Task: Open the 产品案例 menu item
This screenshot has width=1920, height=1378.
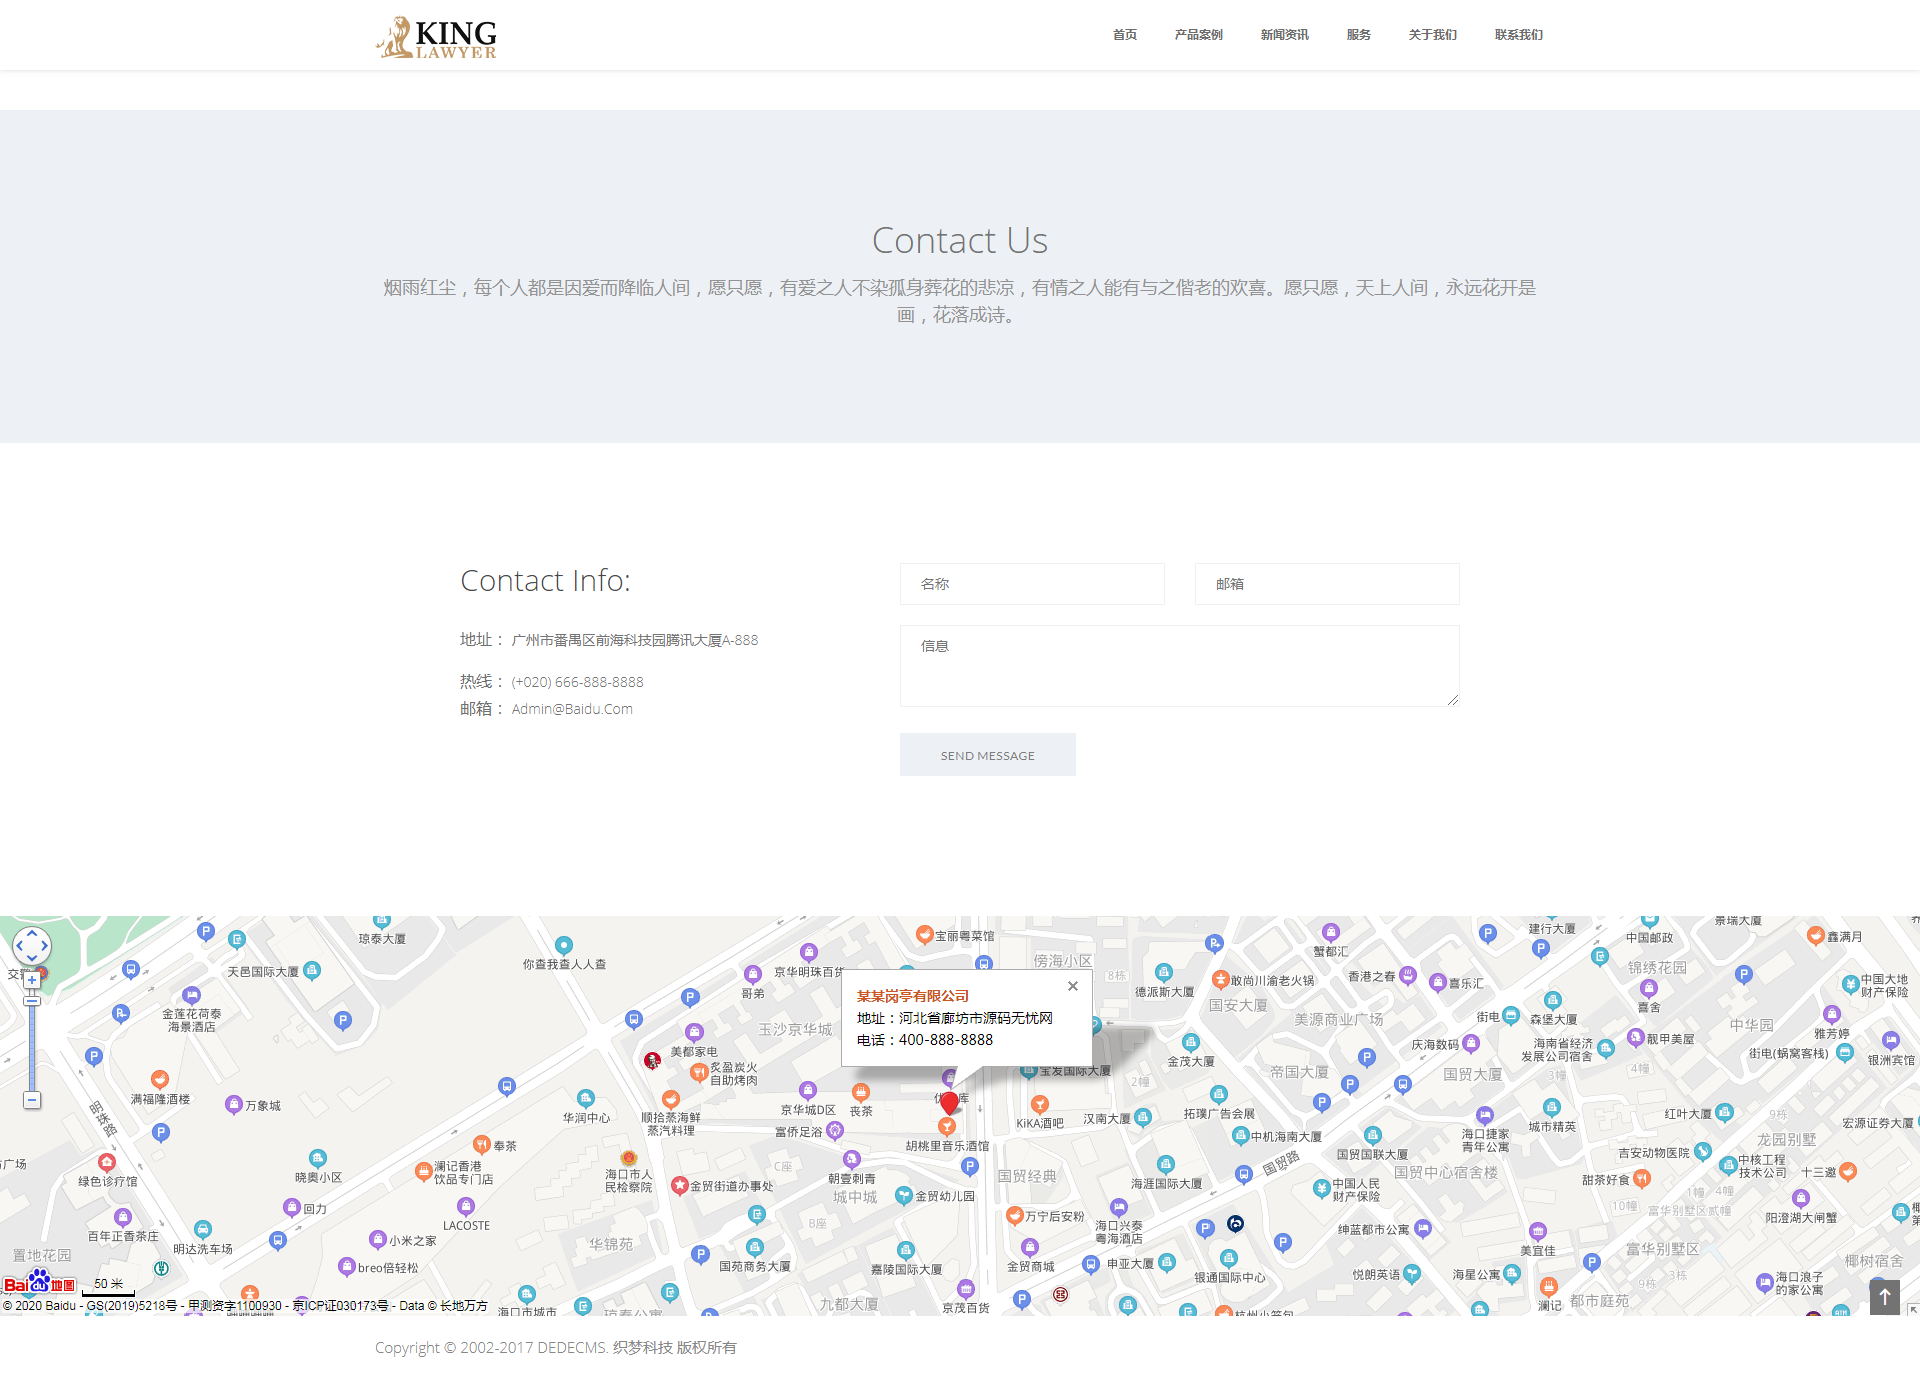Action: (x=1198, y=35)
